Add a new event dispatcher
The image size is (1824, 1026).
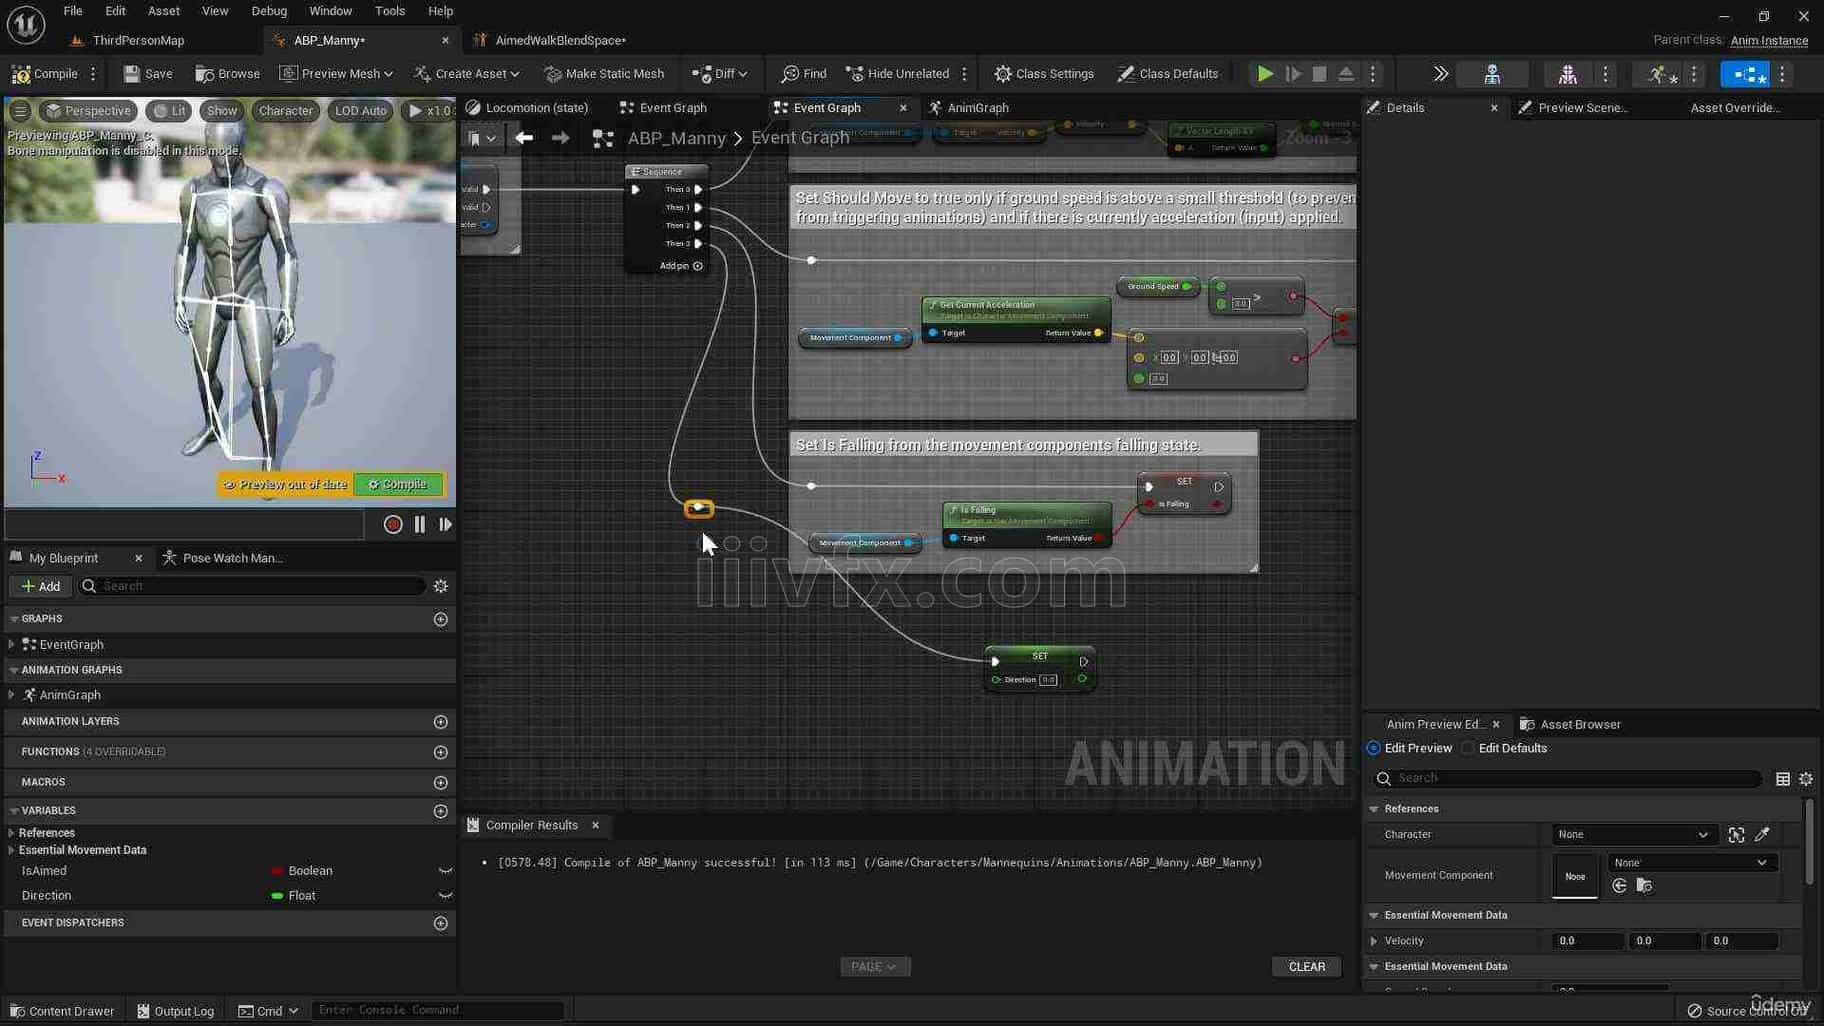441,924
